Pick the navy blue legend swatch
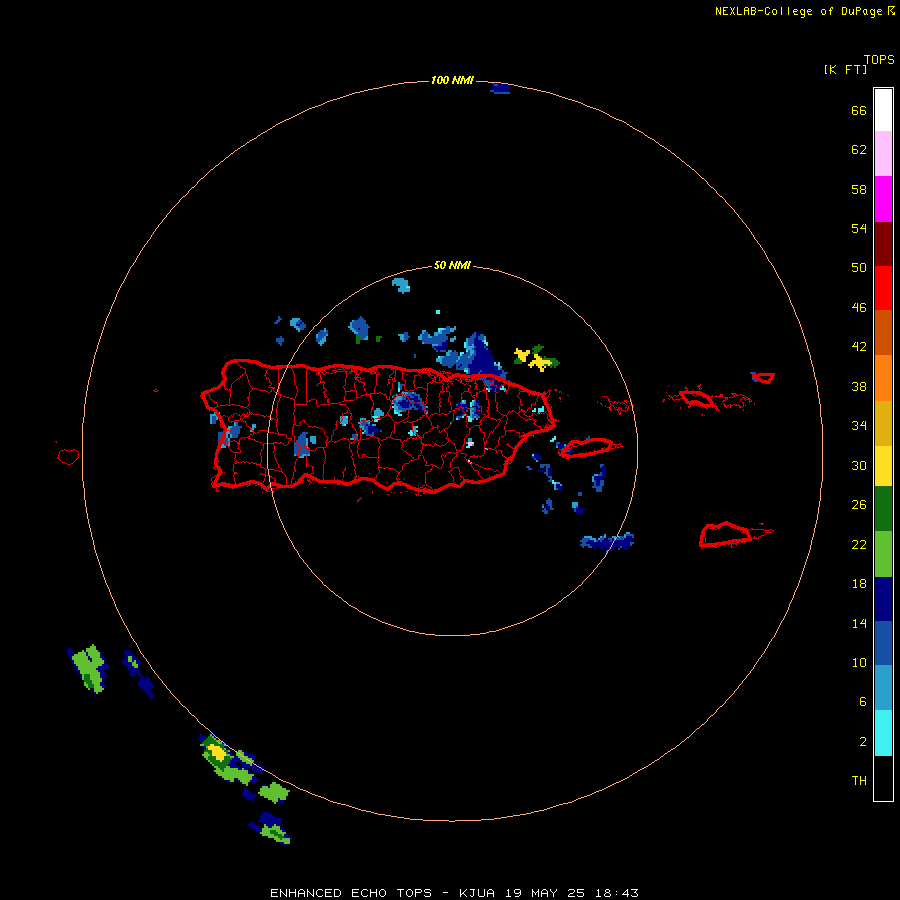This screenshot has height=900, width=900. coord(883,599)
